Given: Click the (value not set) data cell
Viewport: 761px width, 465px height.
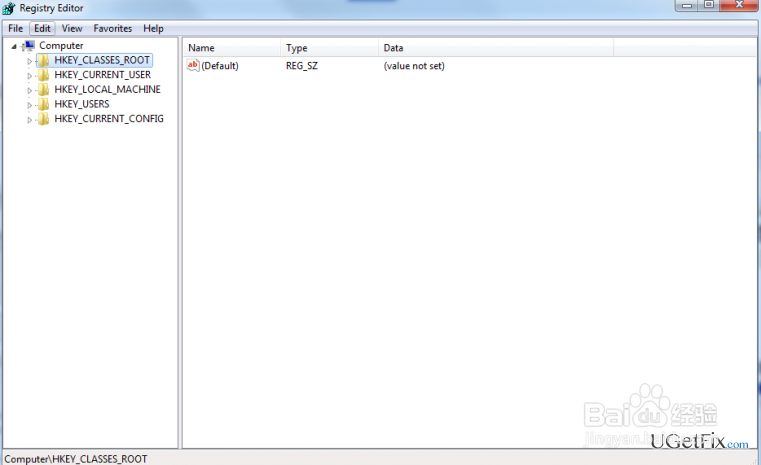Looking at the screenshot, I should [x=414, y=66].
